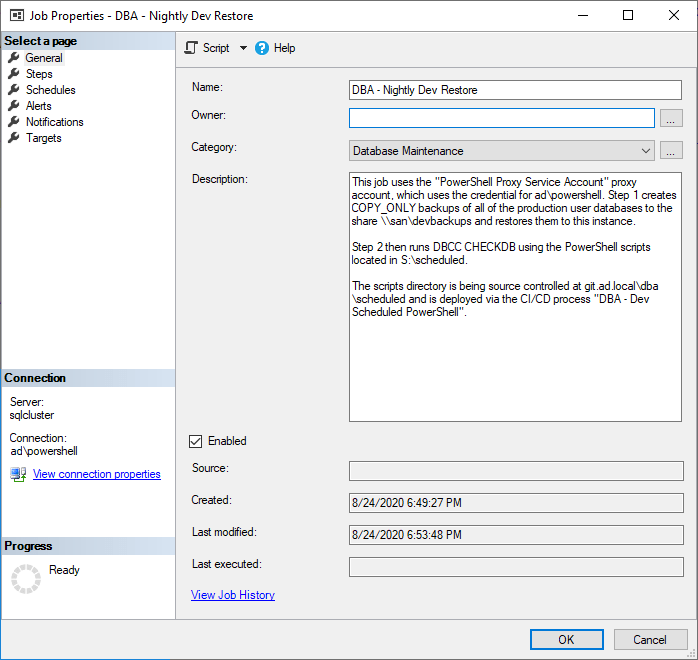Screen dimensions: 698x660
Task: Click the Progress section header
Action: [x=88, y=546]
